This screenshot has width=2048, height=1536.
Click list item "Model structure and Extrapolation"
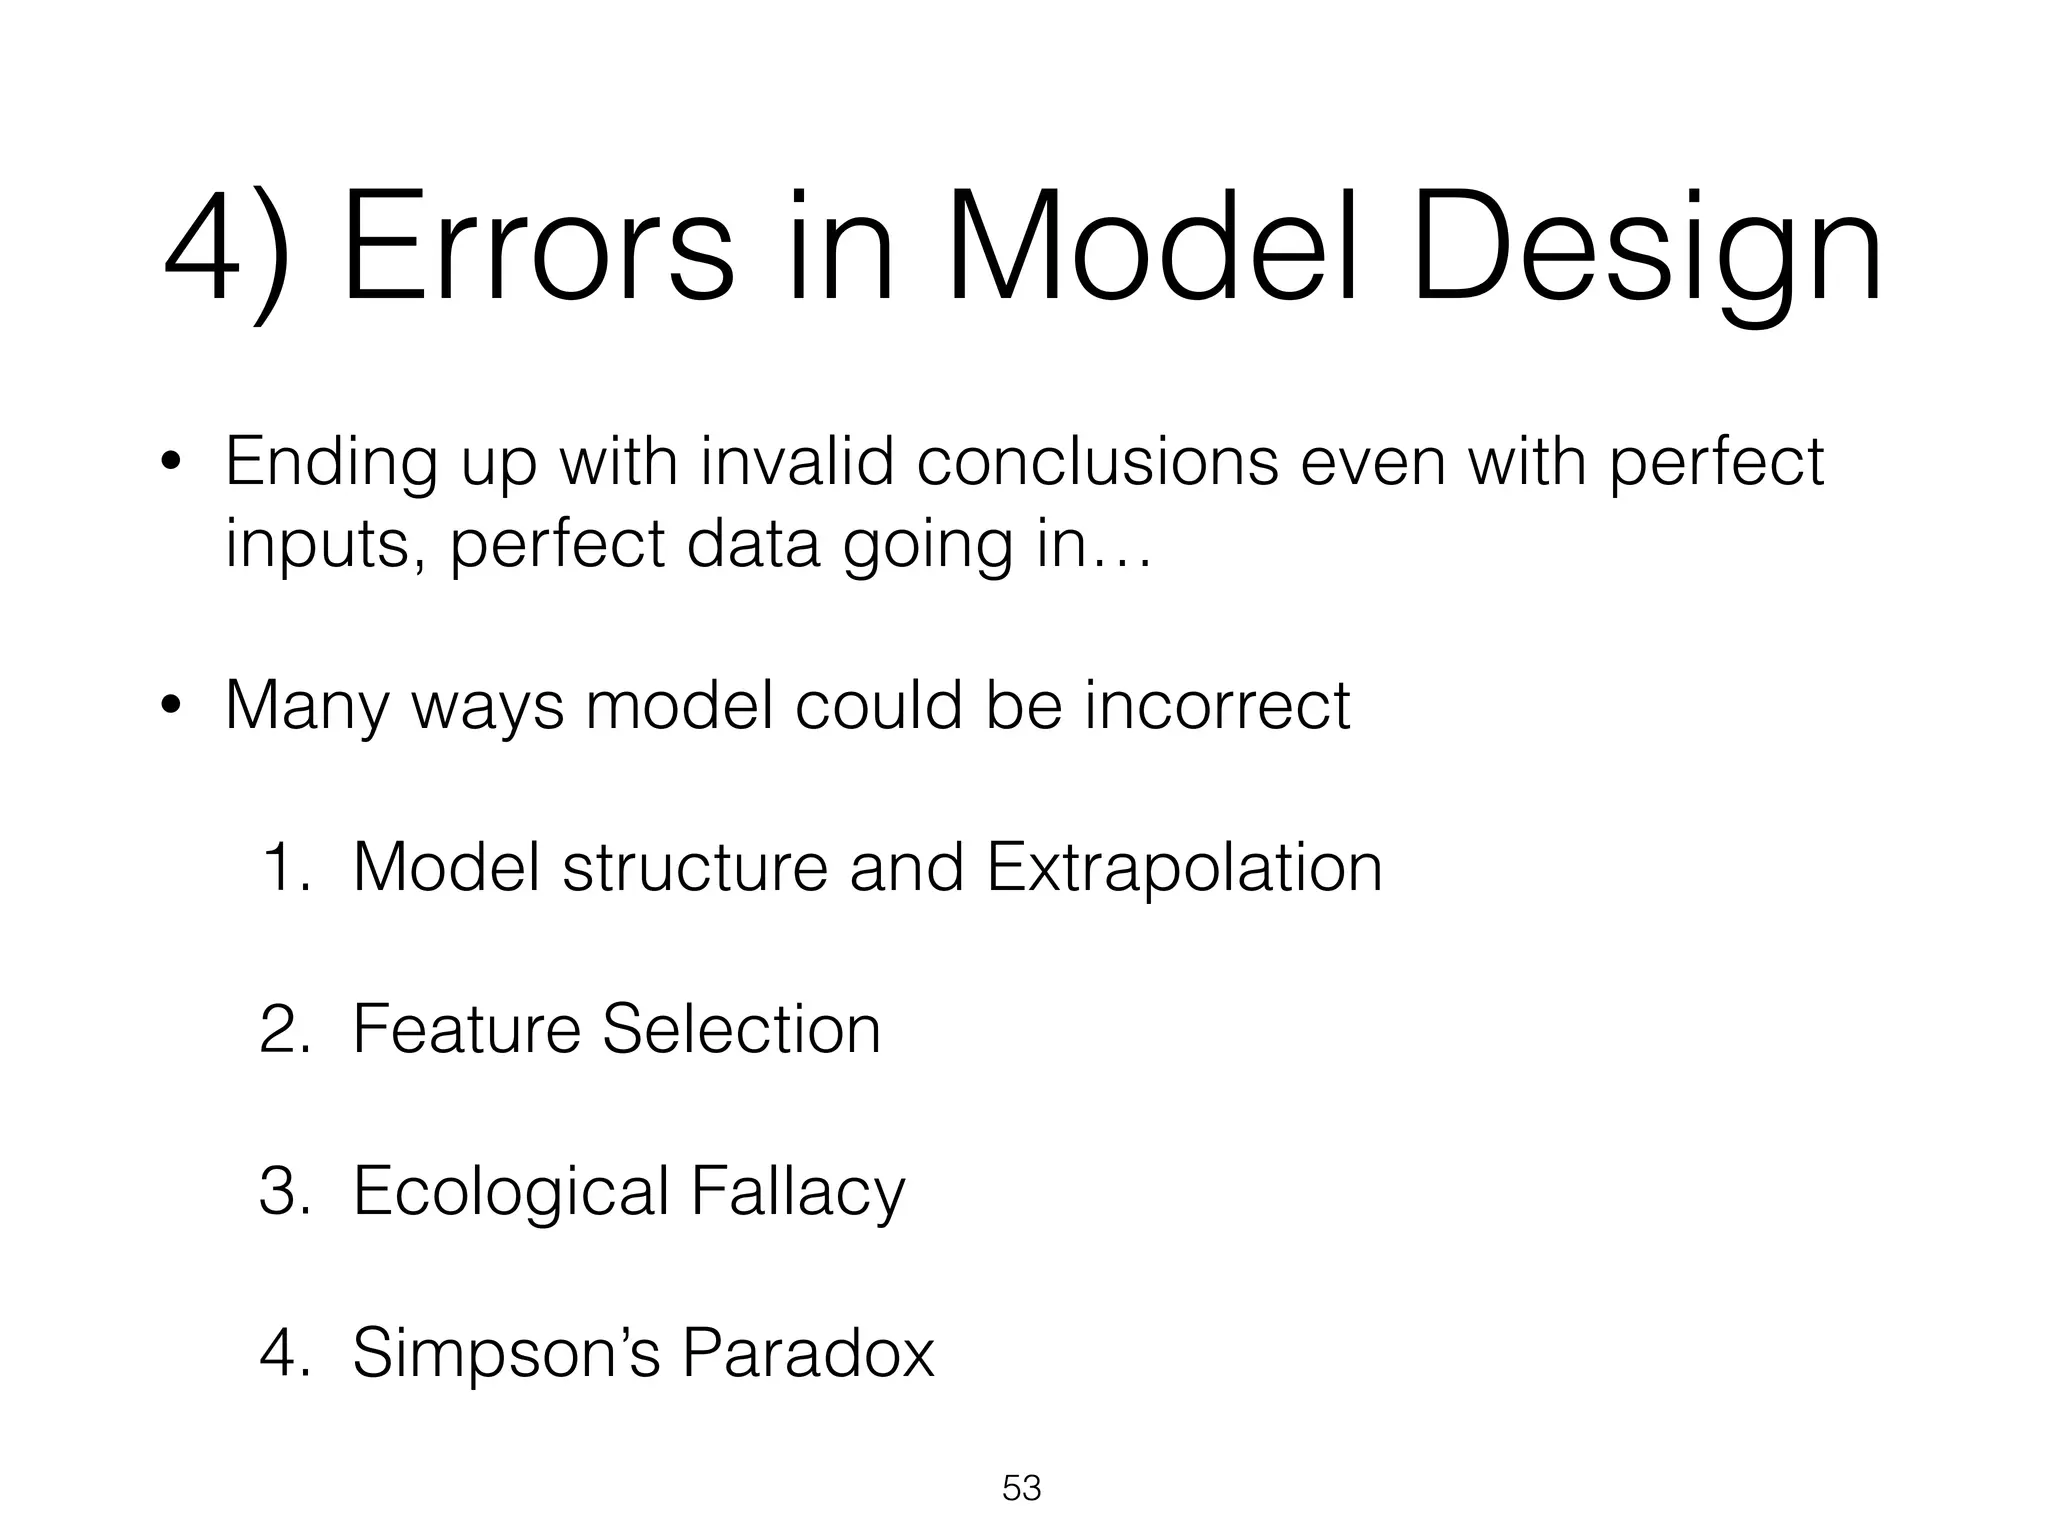866,867
